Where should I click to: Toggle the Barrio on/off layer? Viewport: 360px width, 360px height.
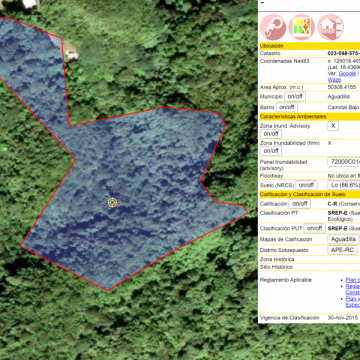click(287, 107)
